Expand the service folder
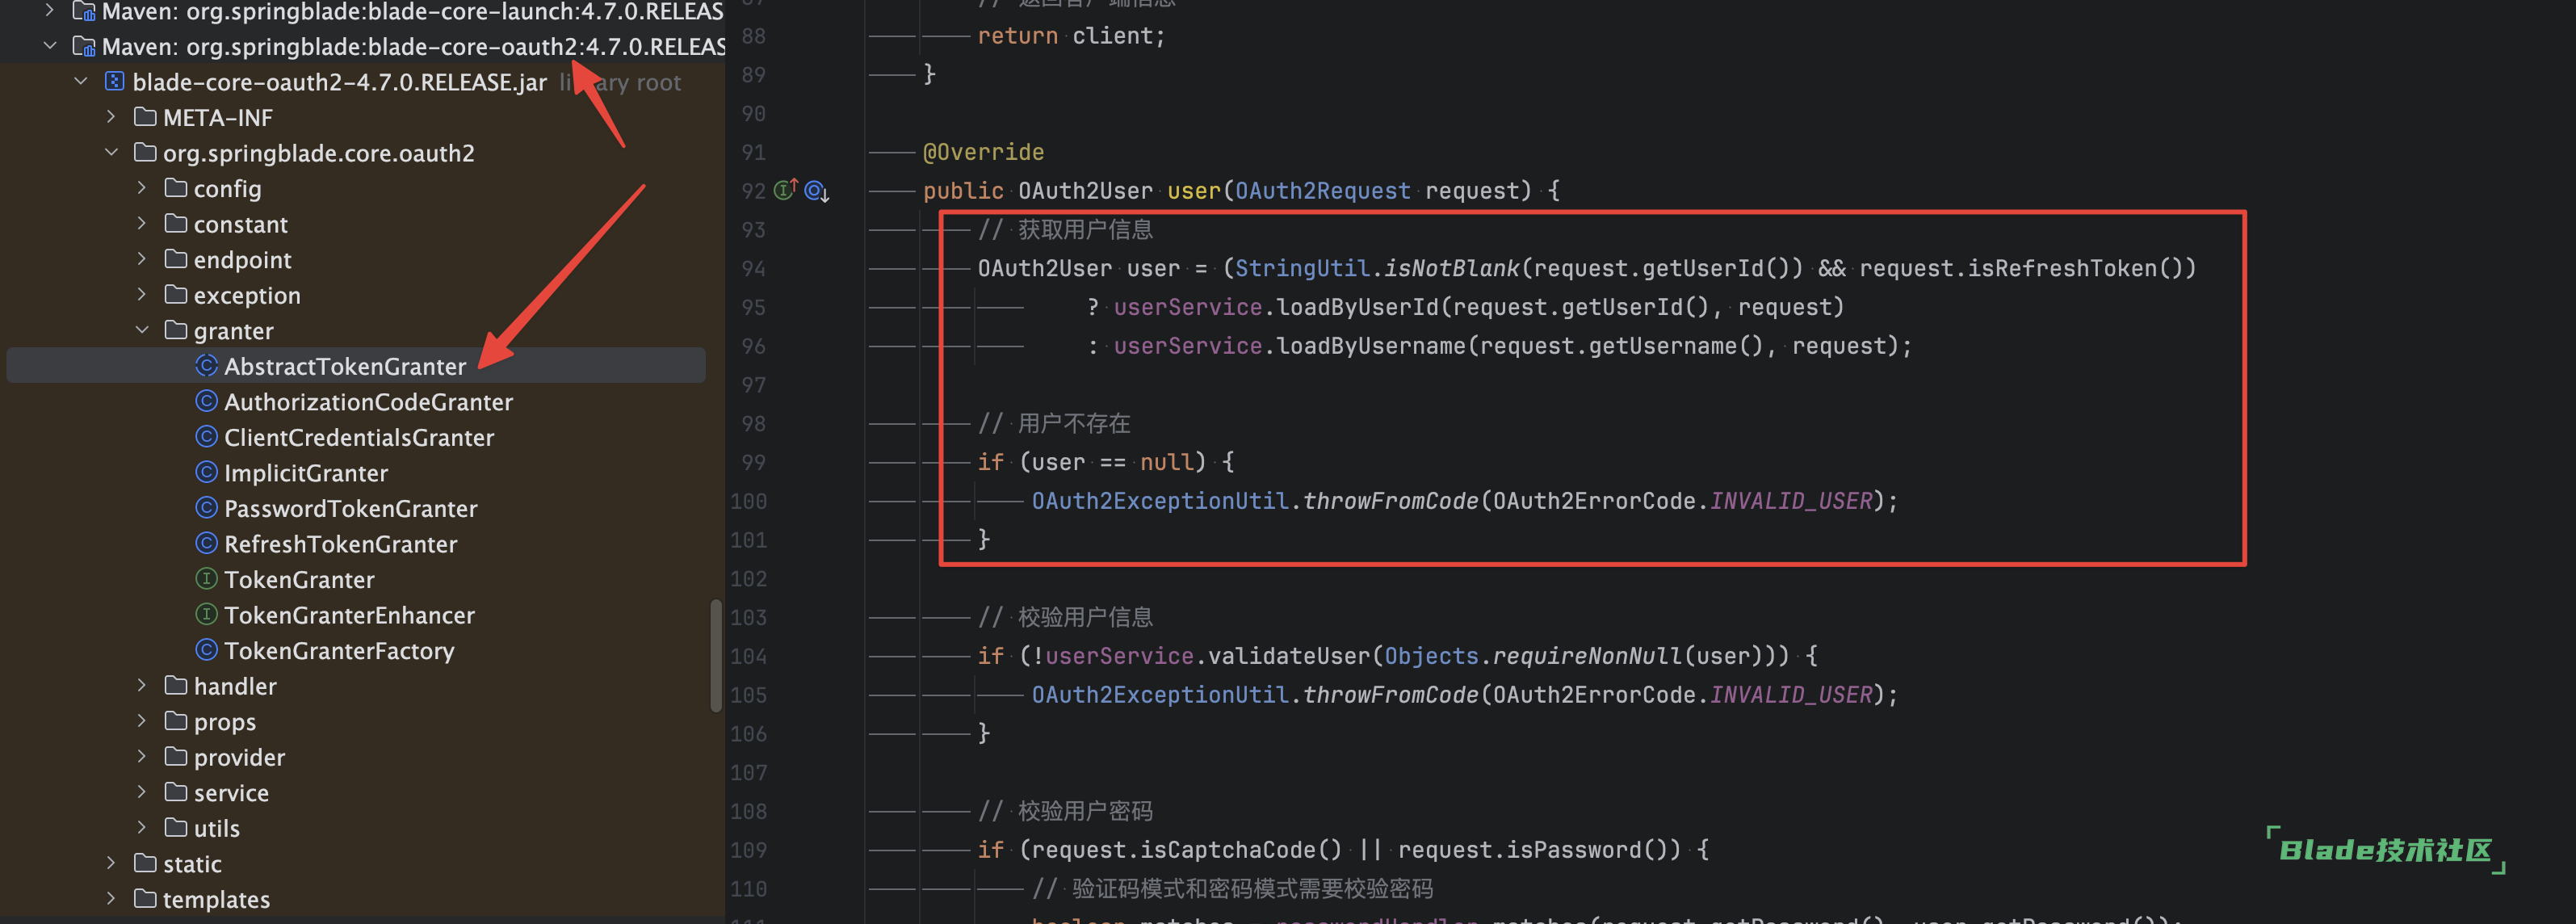The image size is (2576, 924). (142, 792)
